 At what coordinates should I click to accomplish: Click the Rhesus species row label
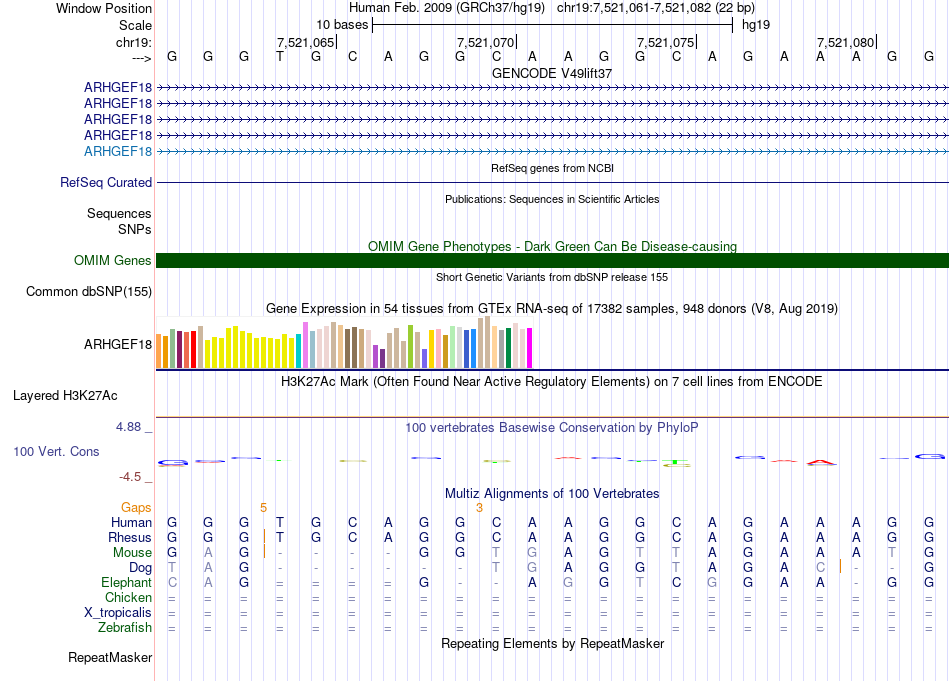(129, 538)
